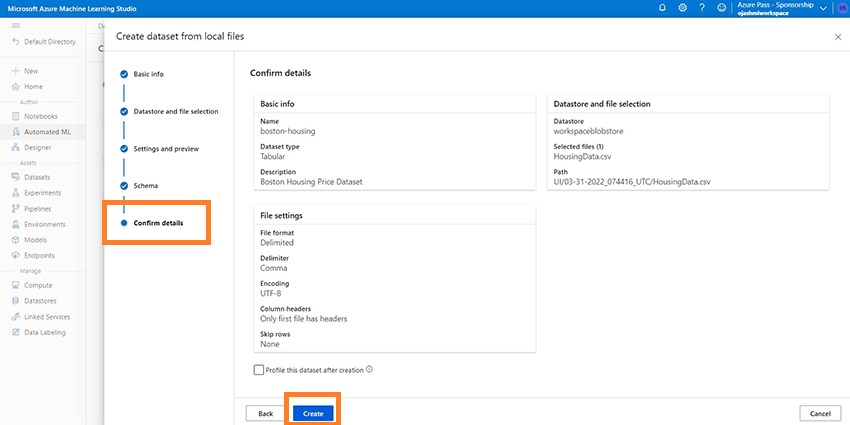Open Datasets in the Assets section
Screen dimensions: 850x425
point(39,177)
